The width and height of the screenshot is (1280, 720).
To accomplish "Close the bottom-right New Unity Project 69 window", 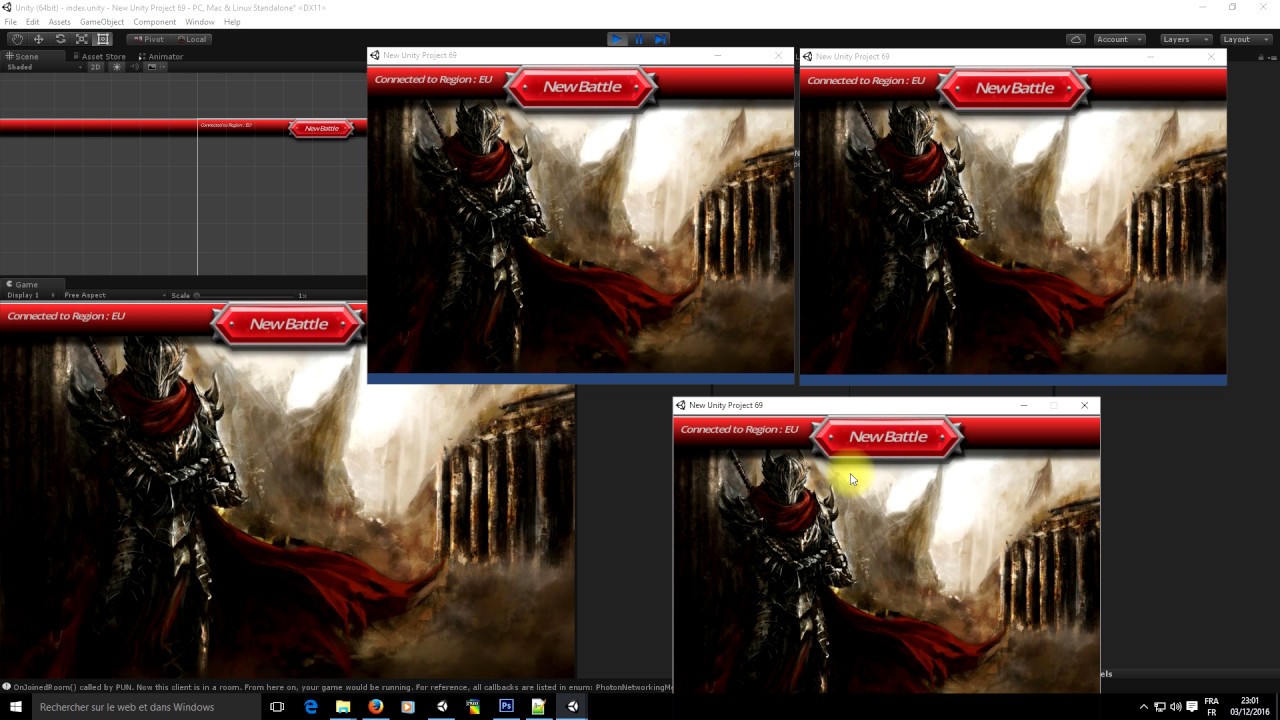I will 1084,405.
